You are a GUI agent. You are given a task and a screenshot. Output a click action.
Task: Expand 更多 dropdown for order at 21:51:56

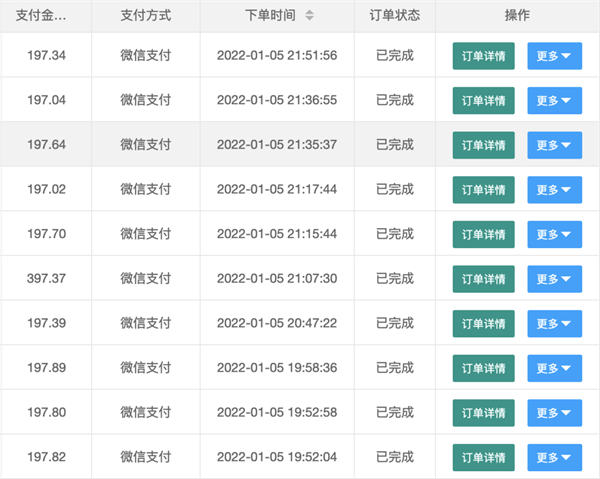click(x=554, y=56)
